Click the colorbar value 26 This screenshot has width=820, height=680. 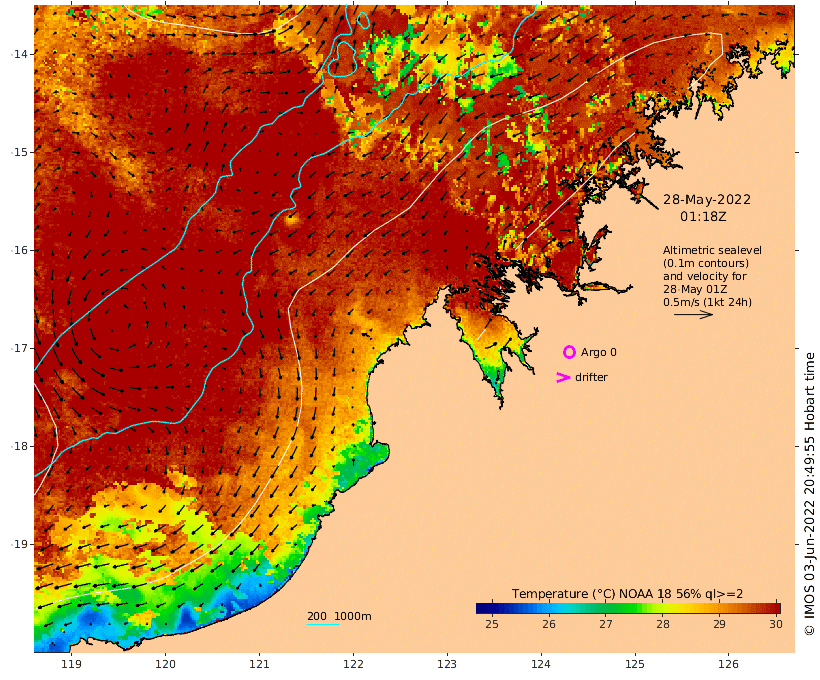(549, 624)
